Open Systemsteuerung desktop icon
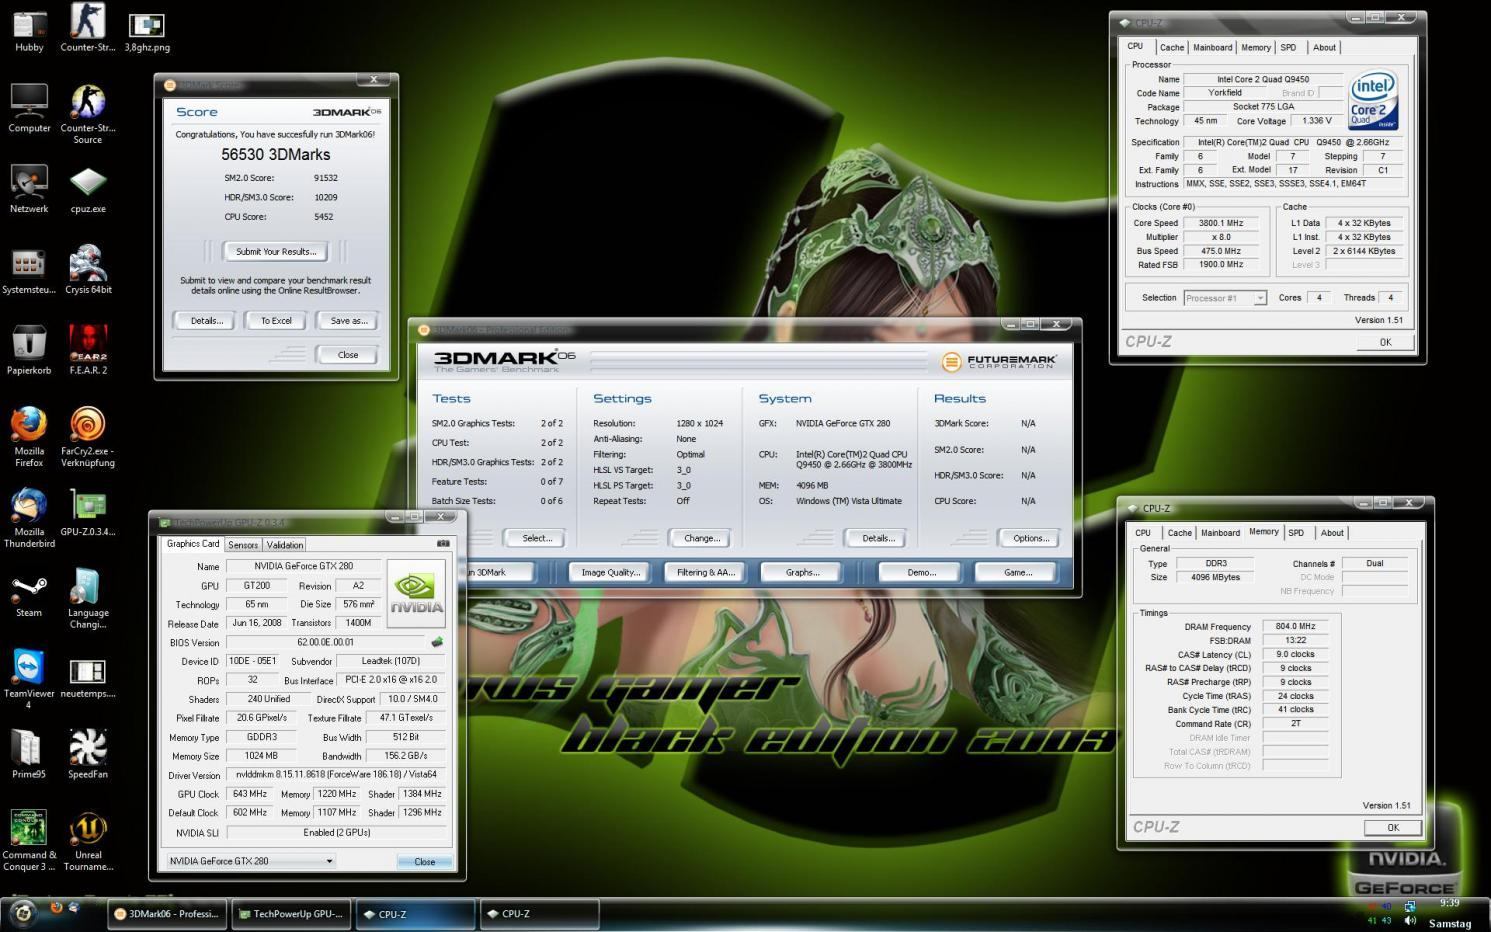The height and width of the screenshot is (932, 1491). tap(29, 270)
